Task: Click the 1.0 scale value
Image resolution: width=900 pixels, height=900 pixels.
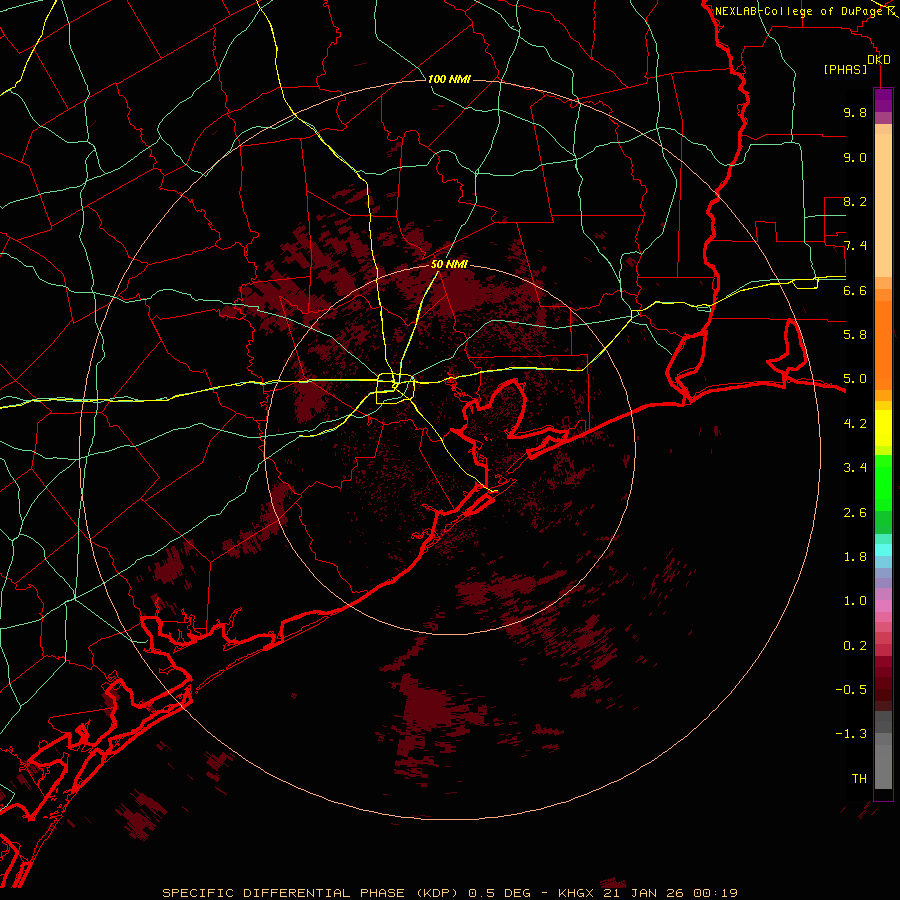Action: click(x=855, y=601)
